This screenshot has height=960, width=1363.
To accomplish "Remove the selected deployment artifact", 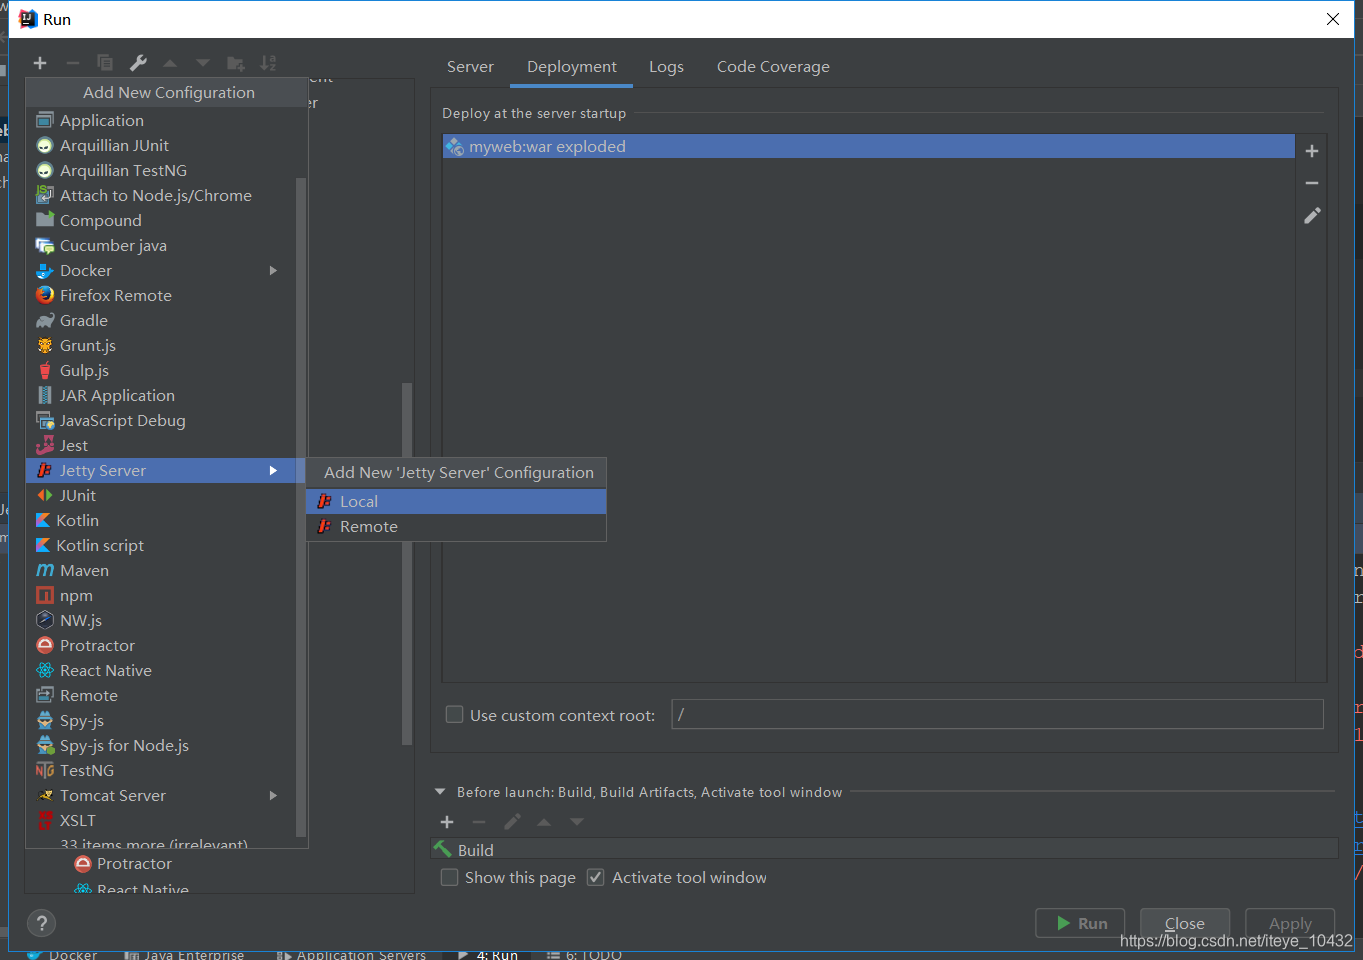I will (x=1312, y=183).
